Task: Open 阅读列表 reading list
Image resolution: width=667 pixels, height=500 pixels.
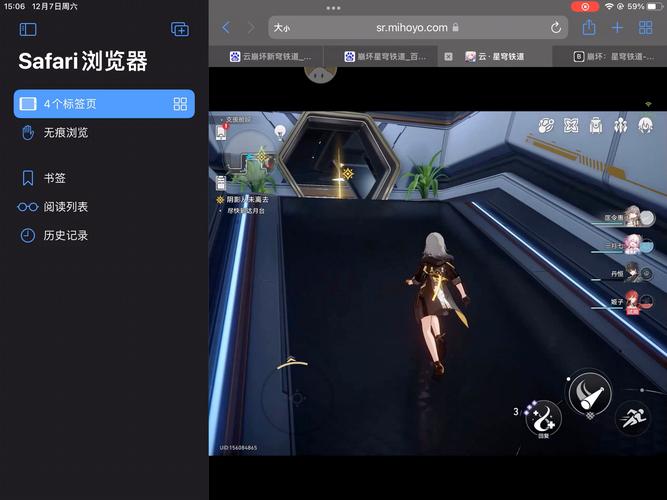Action: pyautogui.click(x=104, y=207)
